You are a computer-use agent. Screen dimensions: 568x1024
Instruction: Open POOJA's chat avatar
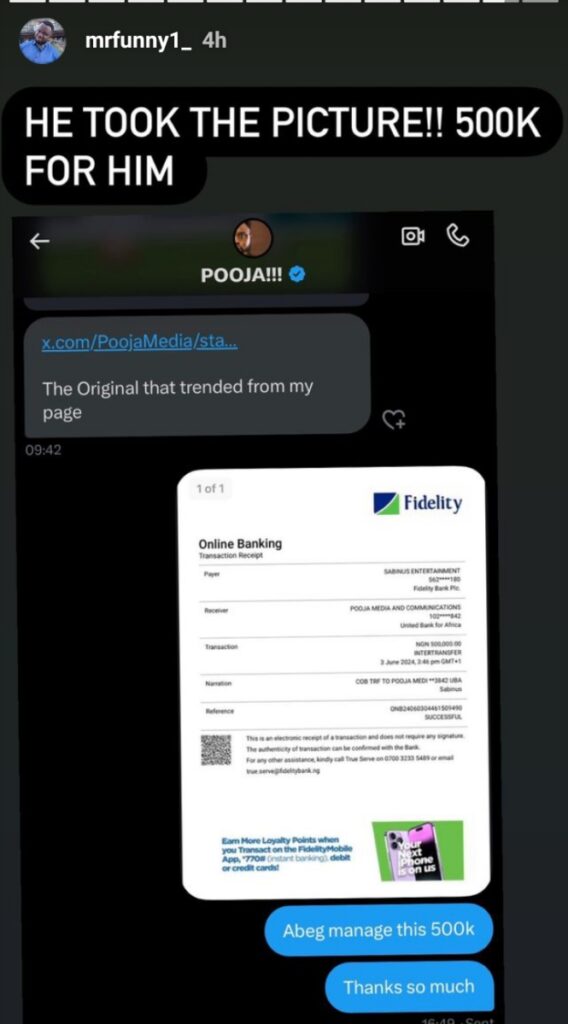[253, 237]
